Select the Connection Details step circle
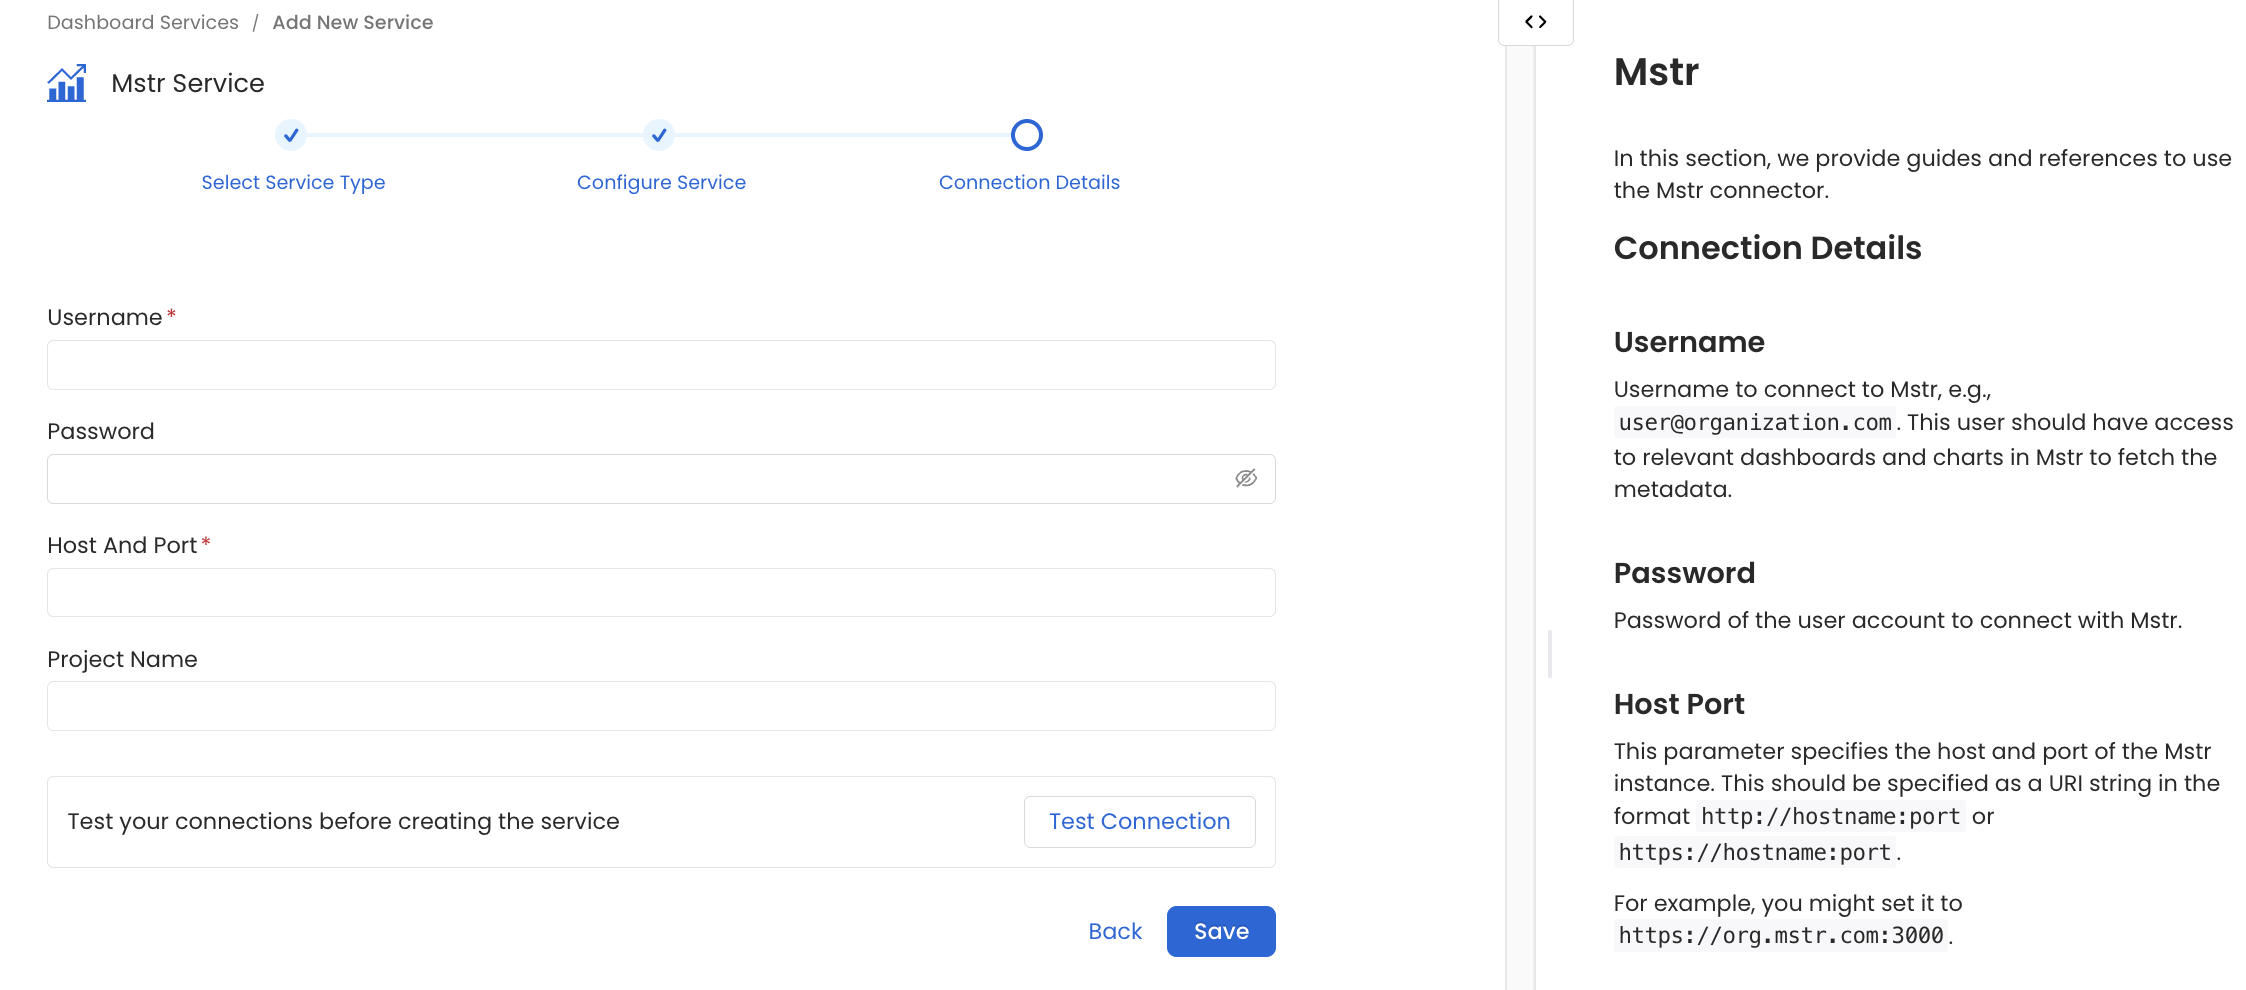The width and height of the screenshot is (2246, 990). point(1027,134)
